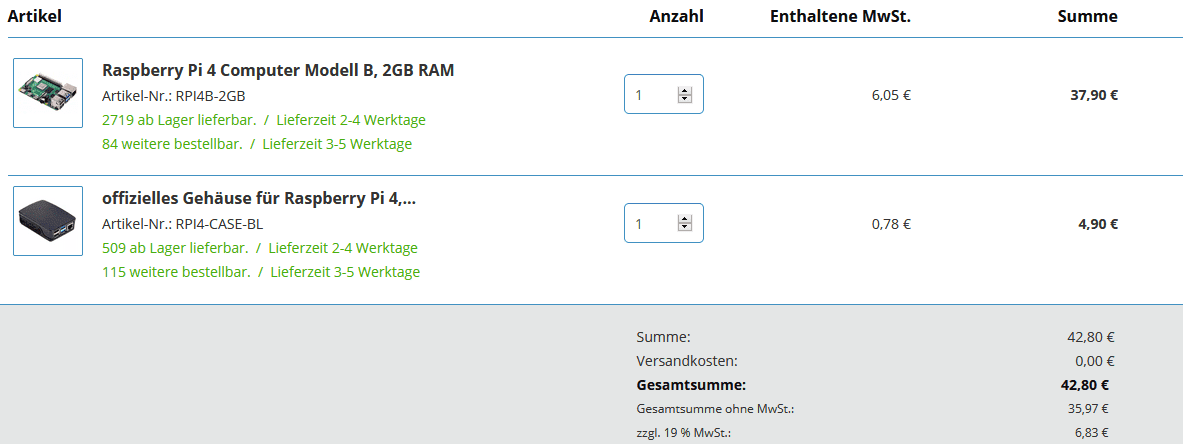Open Raspberry Pi 4 Computer Modell B link

278,70
